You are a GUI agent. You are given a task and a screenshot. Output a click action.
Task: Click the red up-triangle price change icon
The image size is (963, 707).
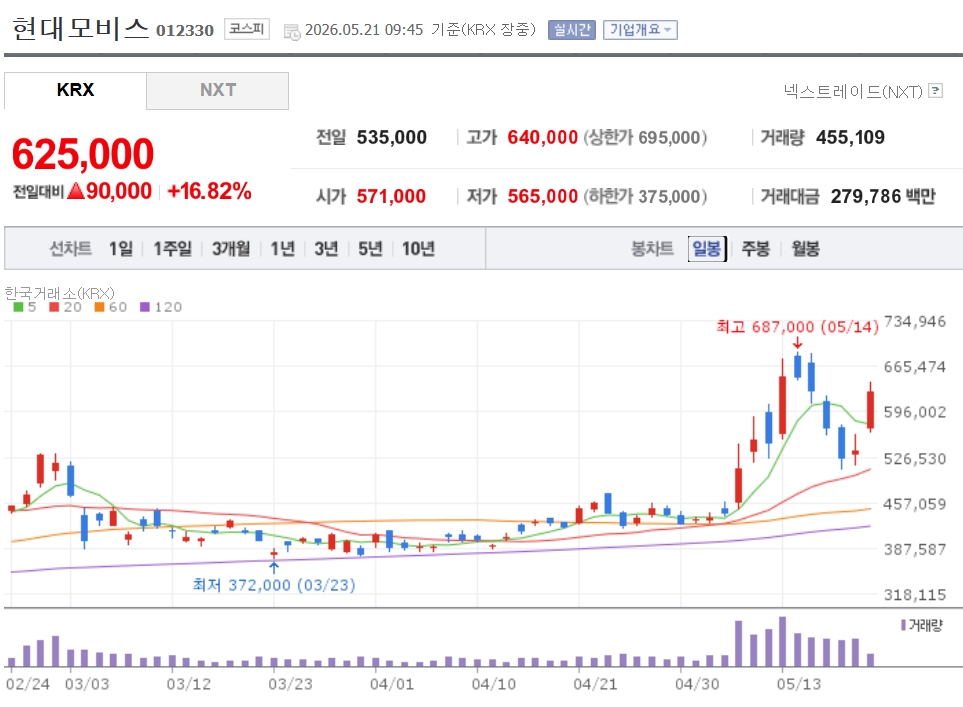(76, 191)
